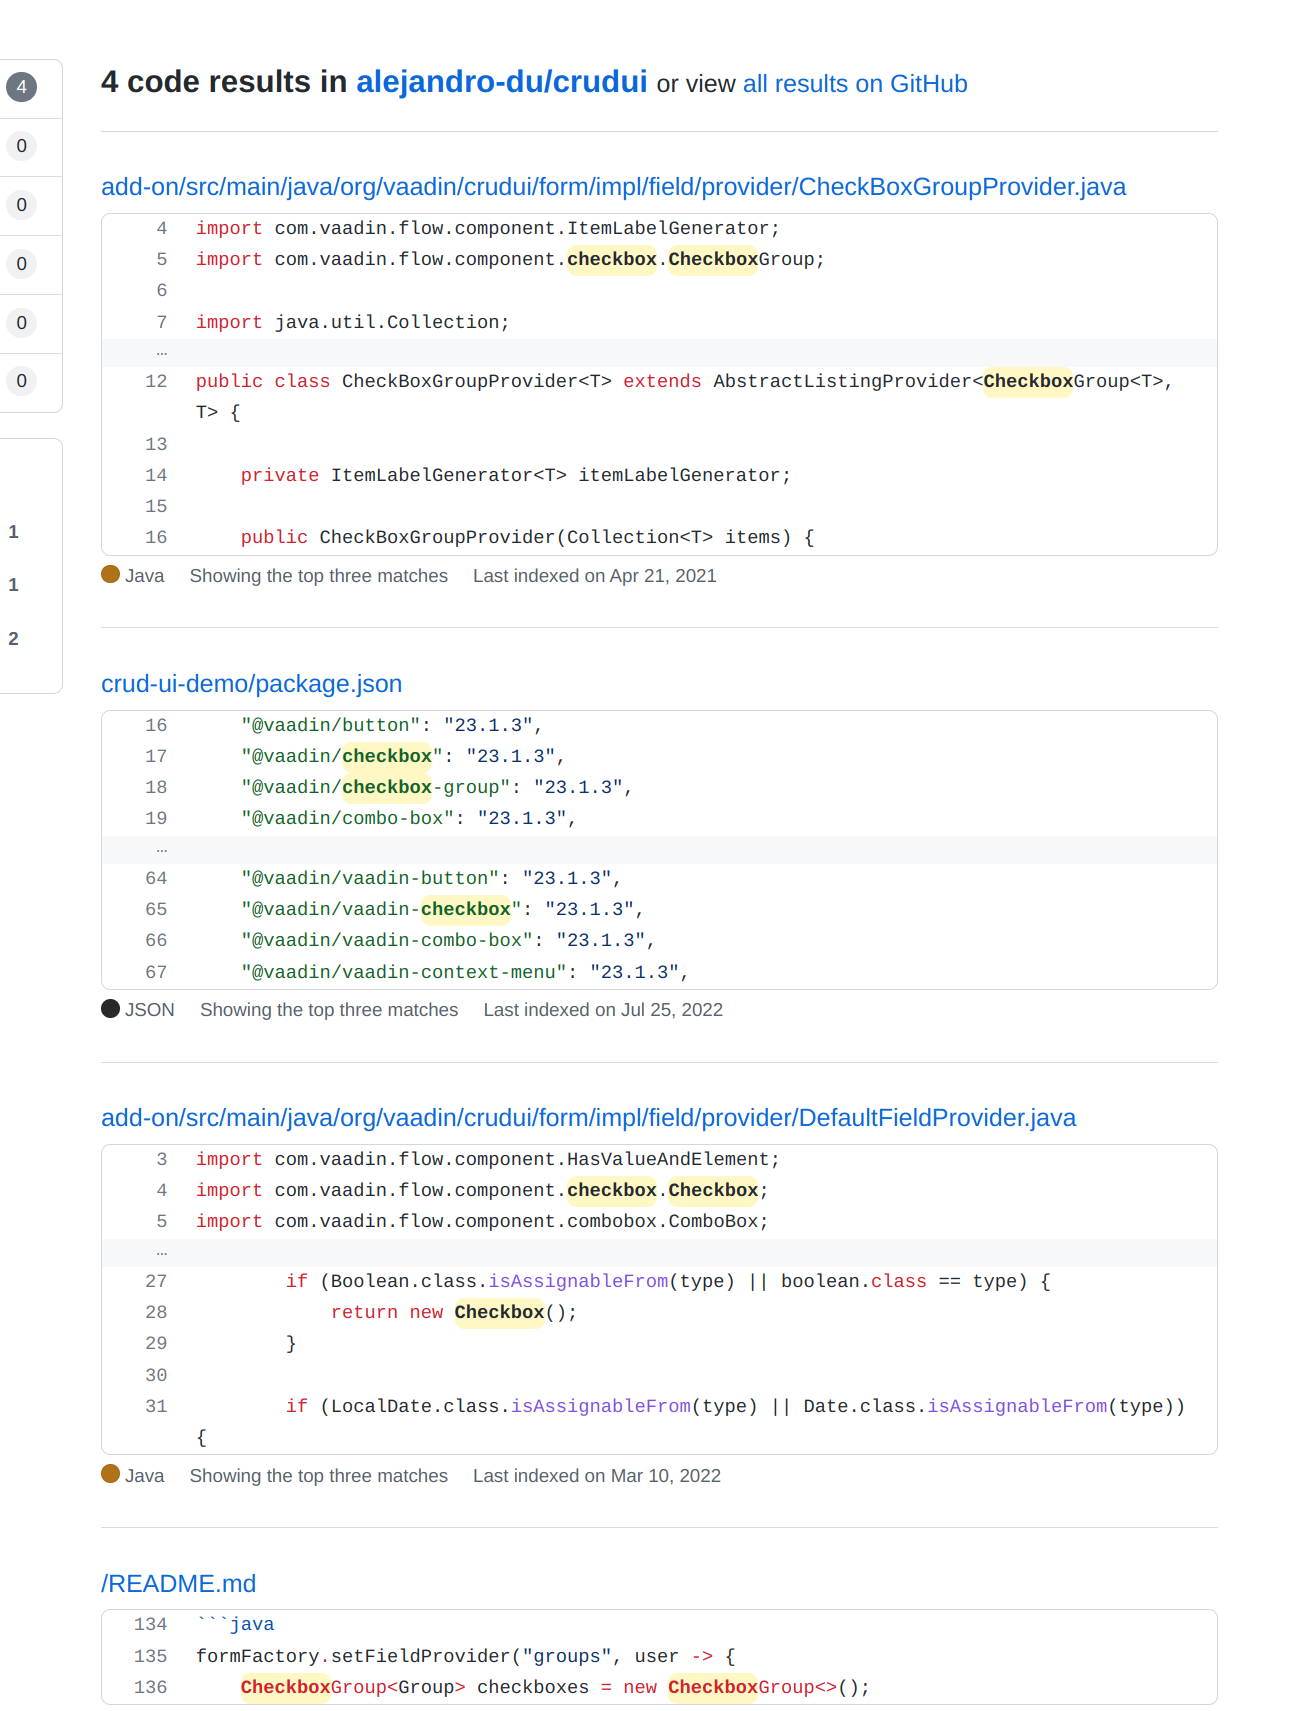Click the code results counter badge showing 4

pos(21,87)
